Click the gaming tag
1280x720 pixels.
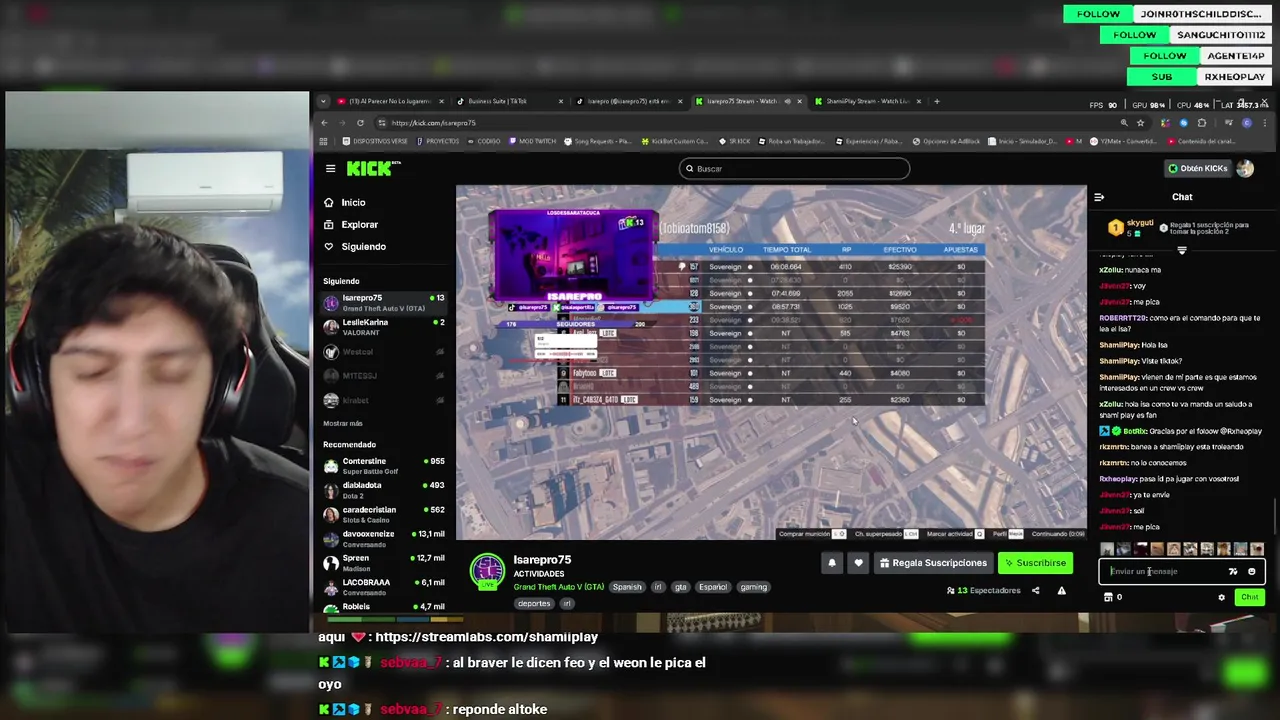753,587
